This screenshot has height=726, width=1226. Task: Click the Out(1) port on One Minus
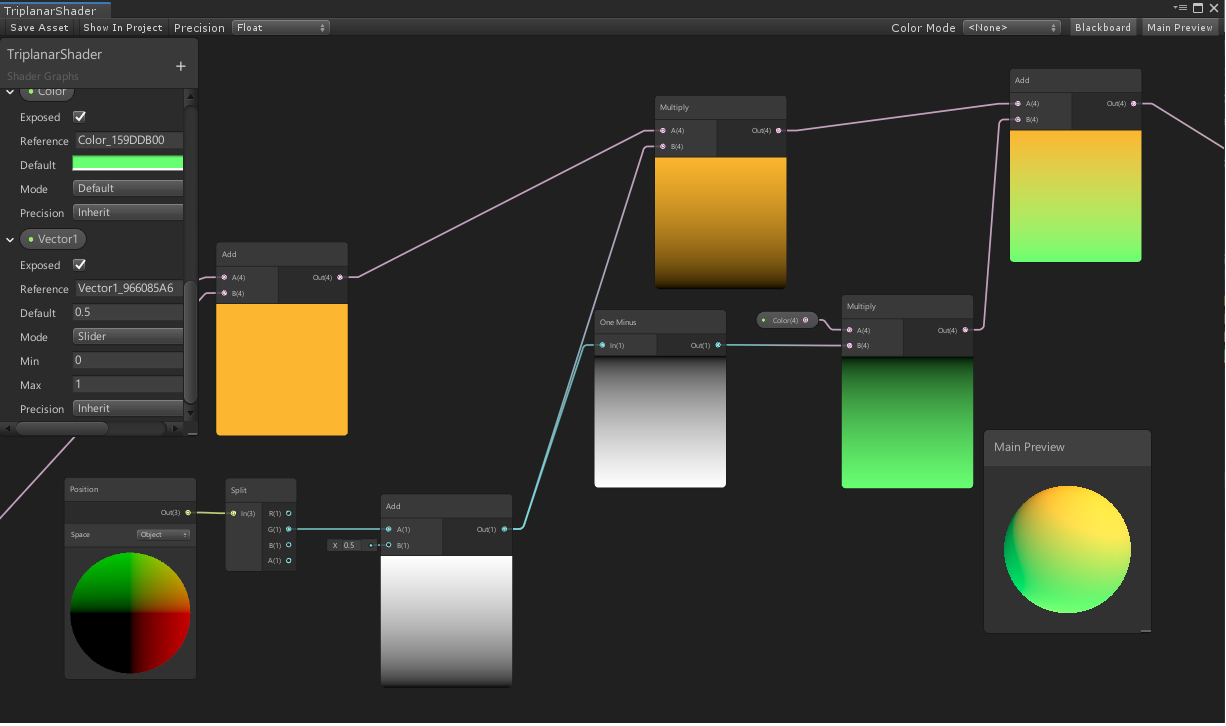718,345
